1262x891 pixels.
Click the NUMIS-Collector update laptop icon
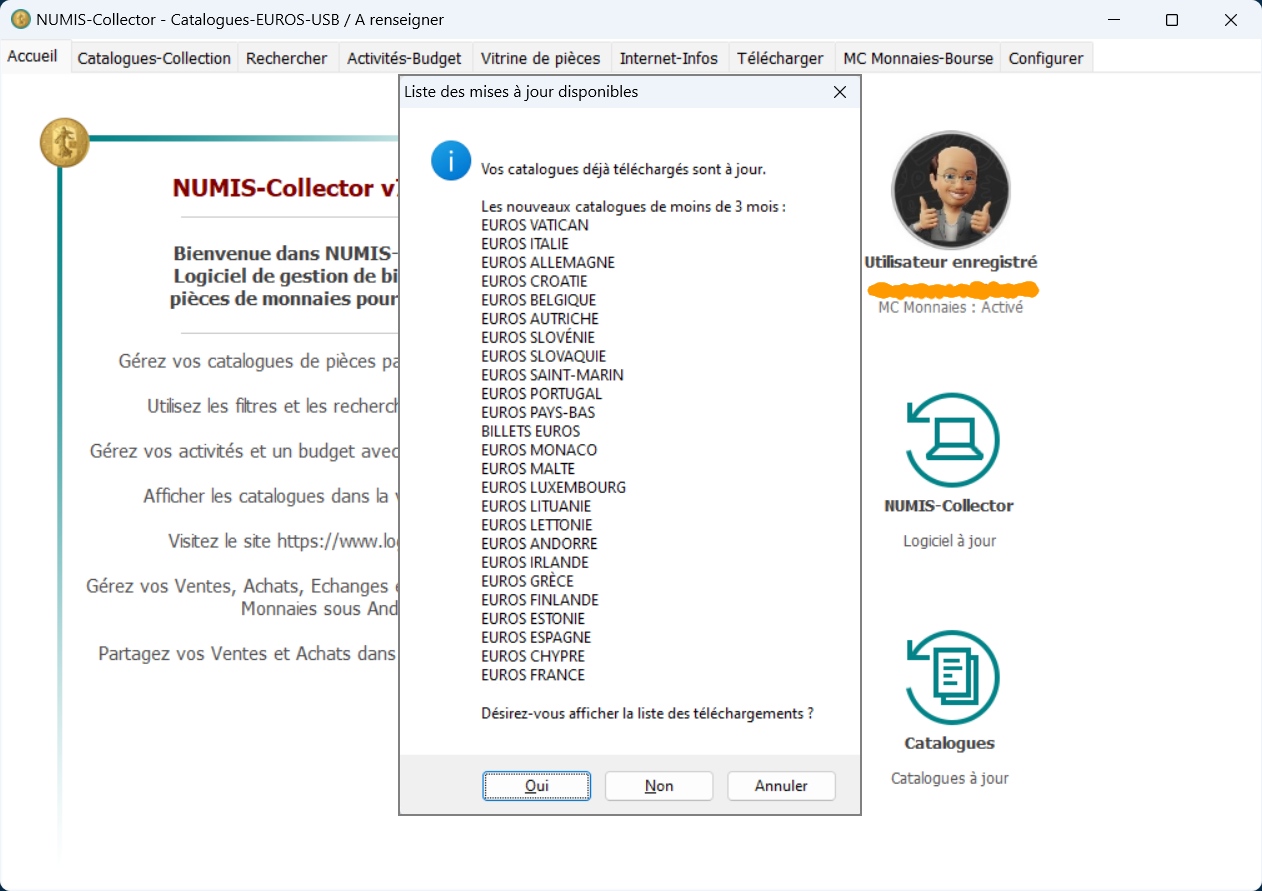click(x=951, y=440)
